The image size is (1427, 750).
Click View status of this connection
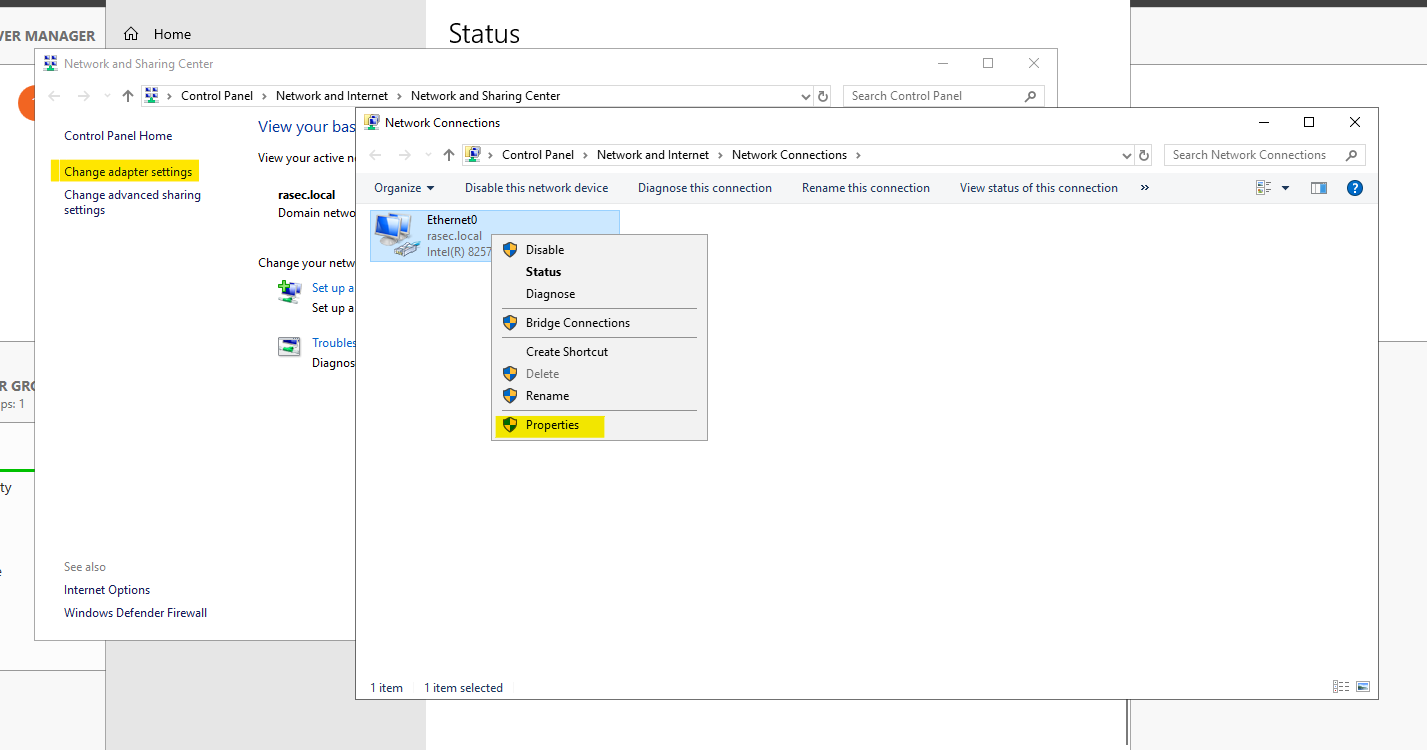(1039, 188)
